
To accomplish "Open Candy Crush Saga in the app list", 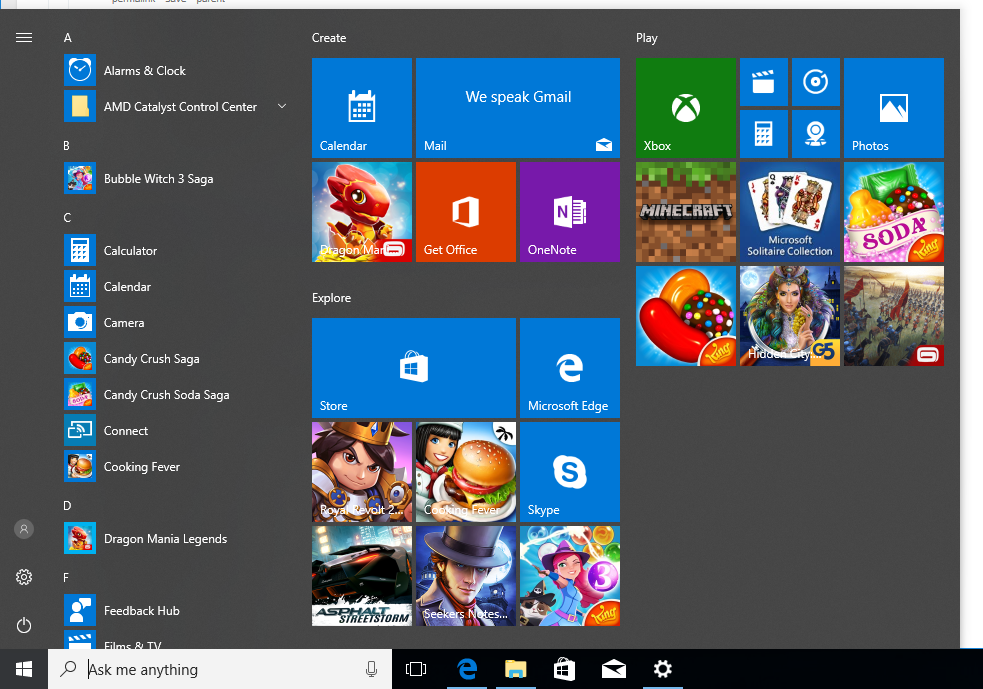I will (x=176, y=359).
